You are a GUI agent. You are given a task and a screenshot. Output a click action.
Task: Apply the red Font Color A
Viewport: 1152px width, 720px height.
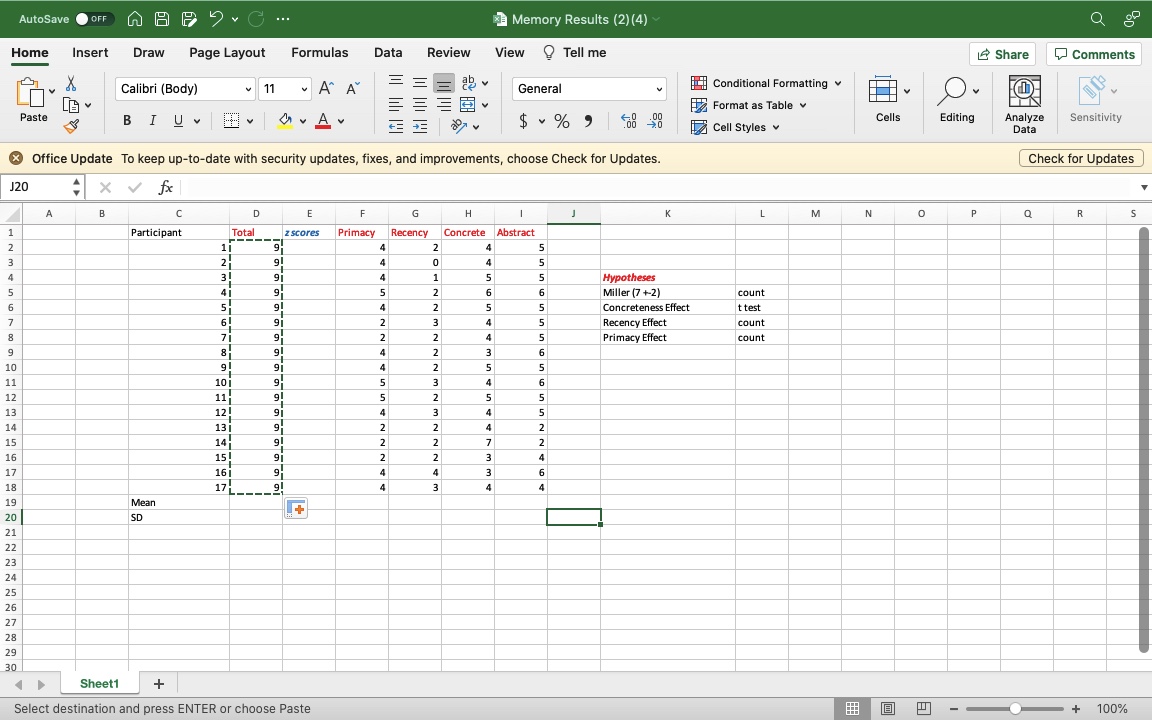point(323,120)
